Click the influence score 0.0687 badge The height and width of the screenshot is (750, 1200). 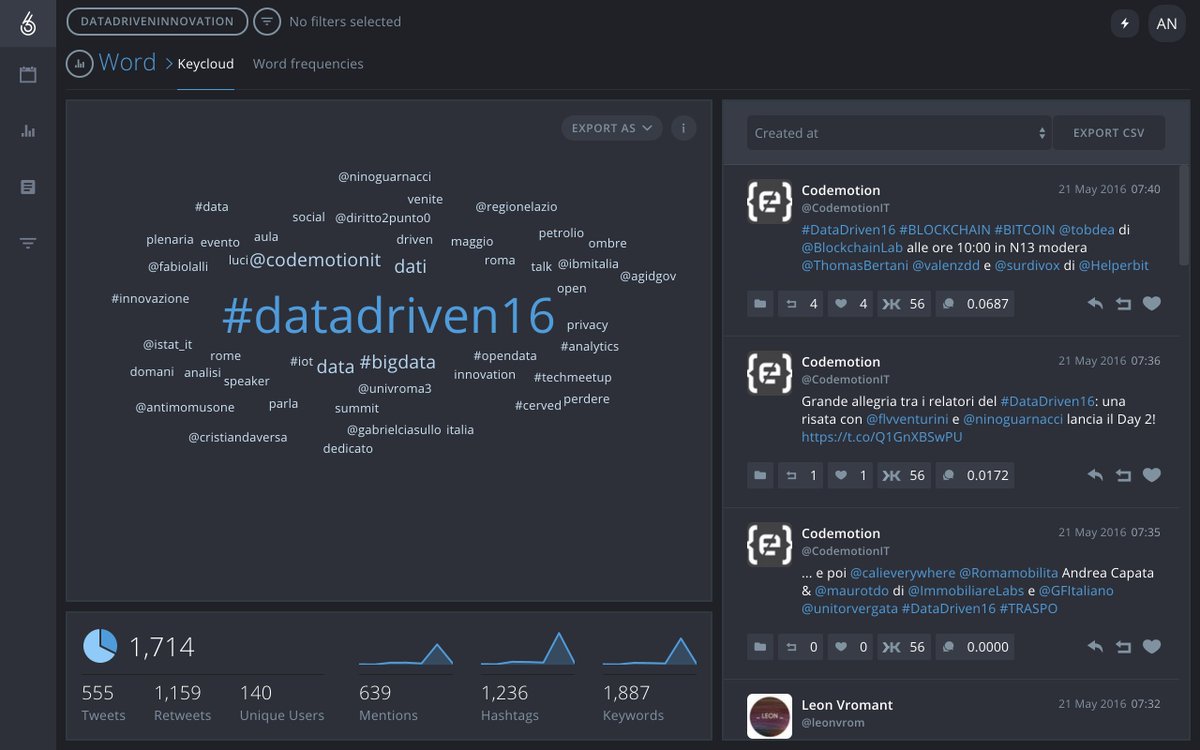pyautogui.click(x=975, y=303)
